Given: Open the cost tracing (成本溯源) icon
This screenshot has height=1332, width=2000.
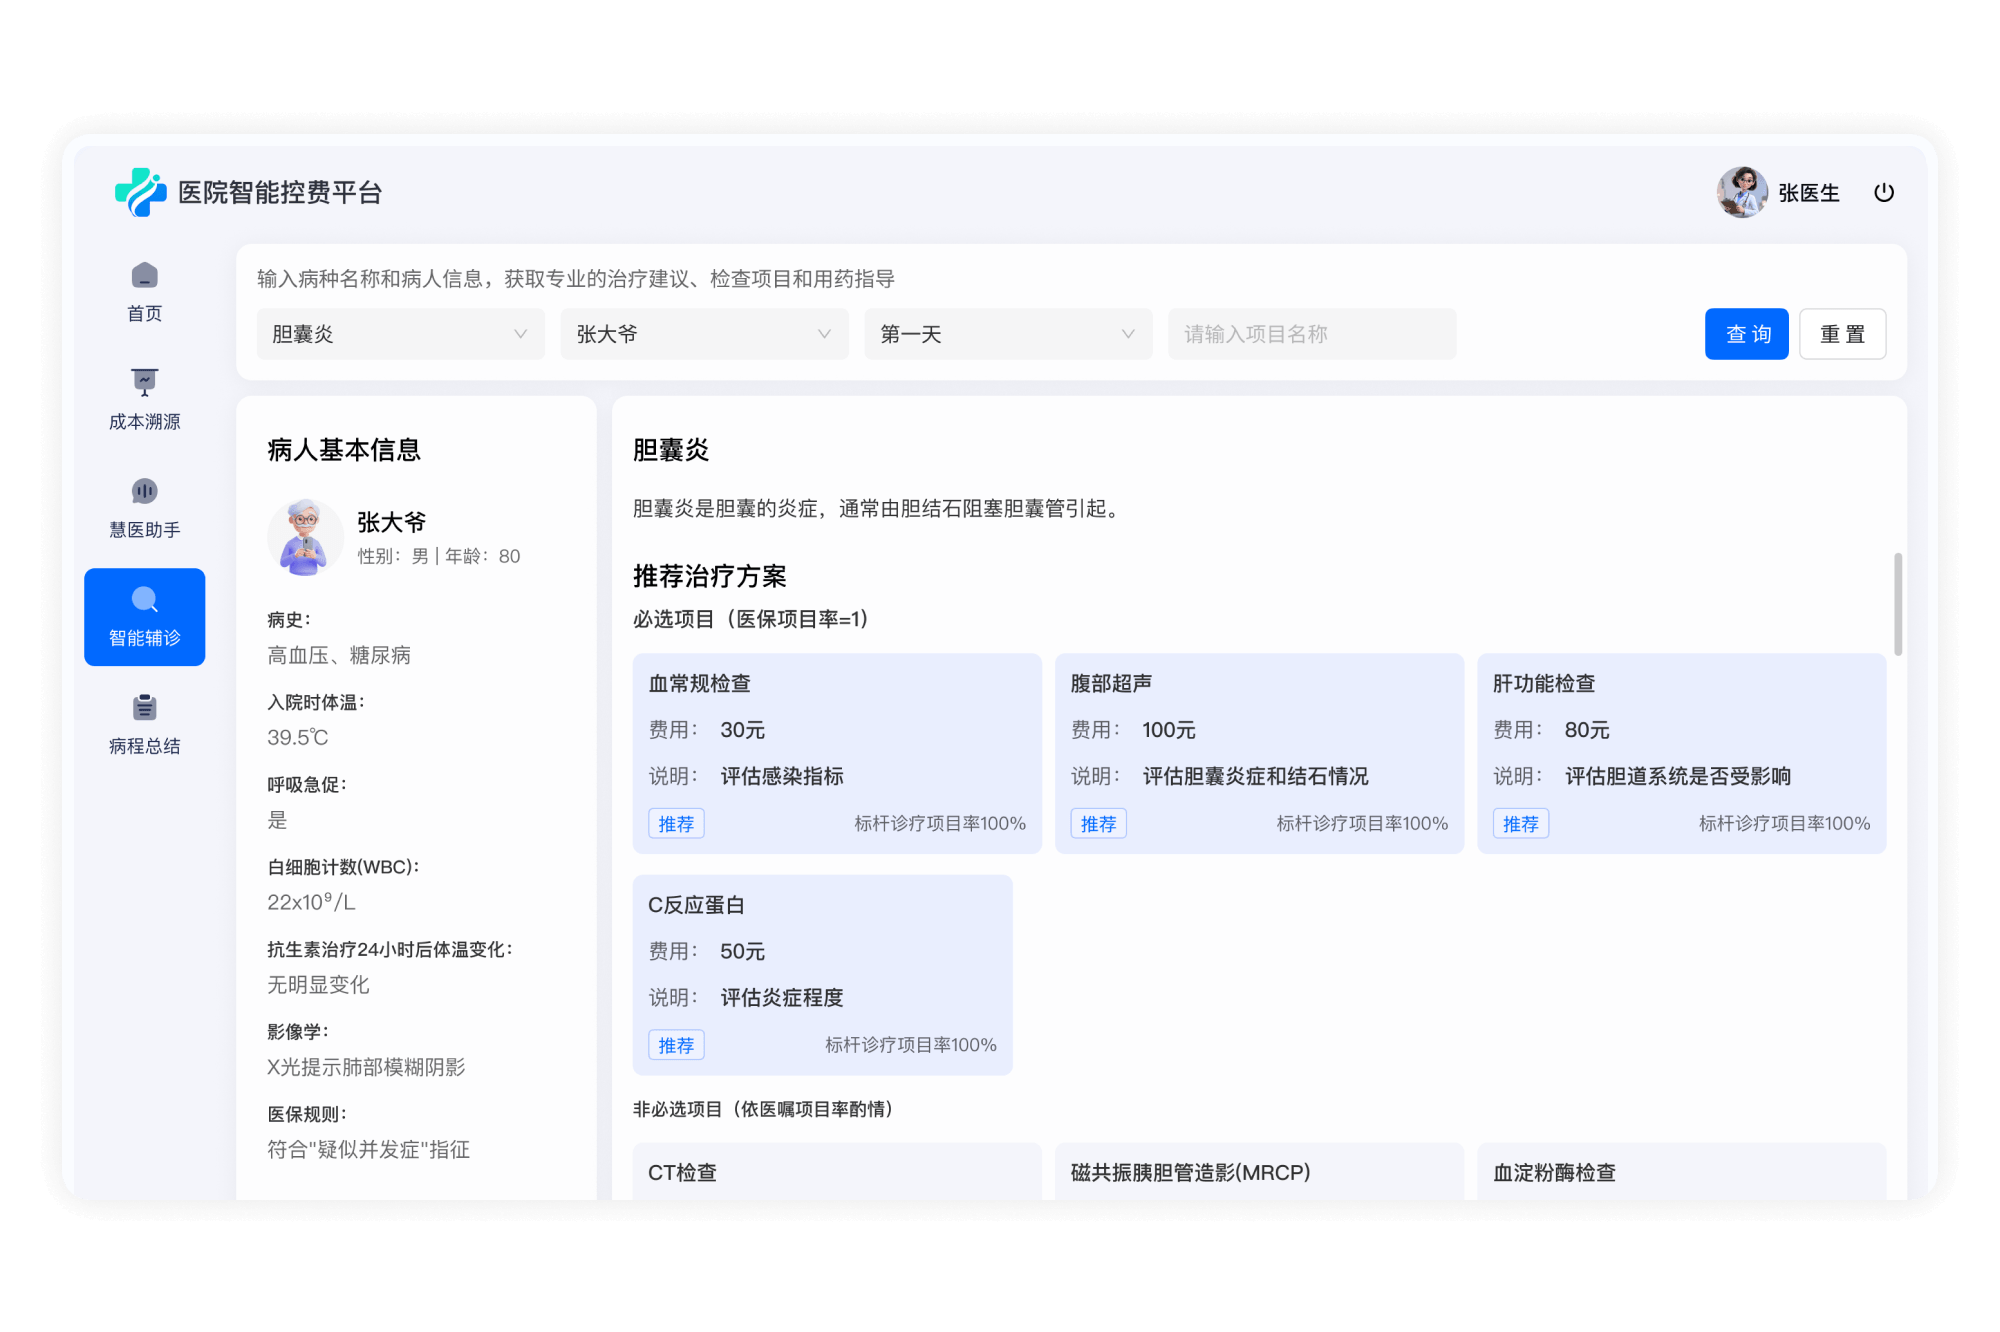Looking at the screenshot, I should click(144, 382).
